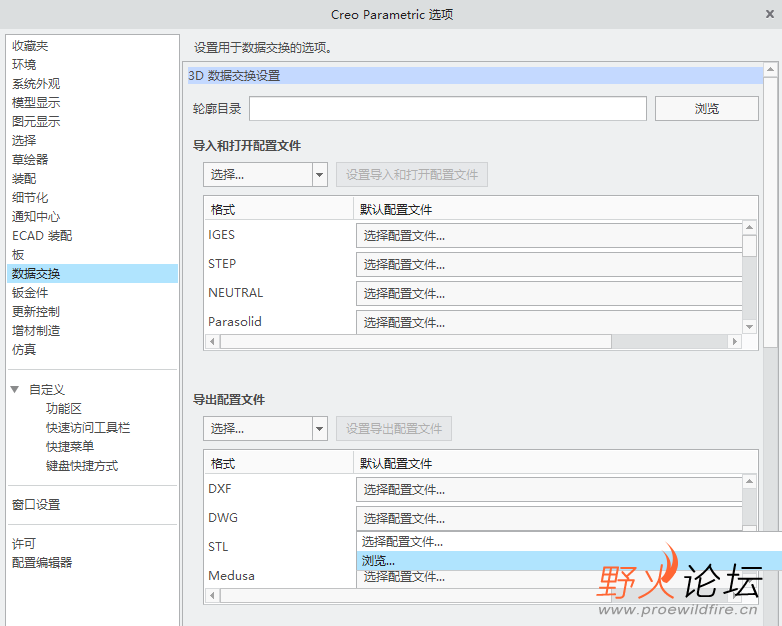The height and width of the screenshot is (626, 782).
Task: Open 快捷菜单 customization
Action: 70,446
